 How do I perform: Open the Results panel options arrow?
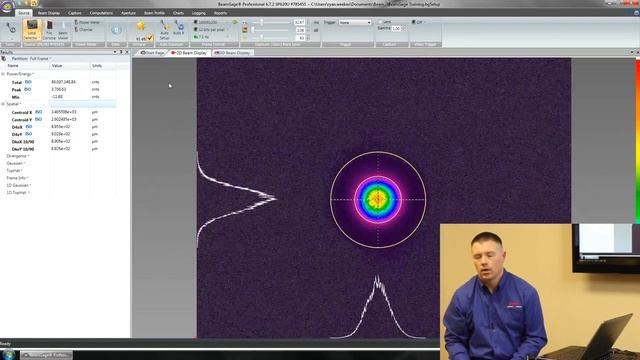click(x=115, y=52)
